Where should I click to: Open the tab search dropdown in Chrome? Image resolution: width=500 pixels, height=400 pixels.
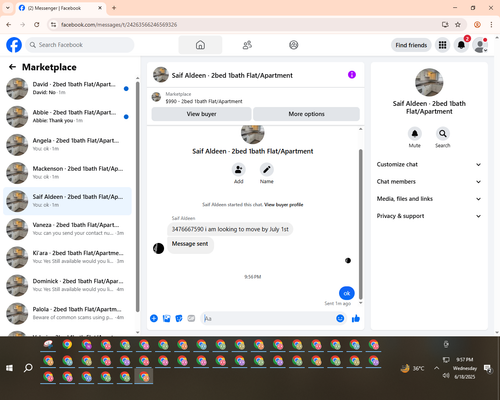8,8
